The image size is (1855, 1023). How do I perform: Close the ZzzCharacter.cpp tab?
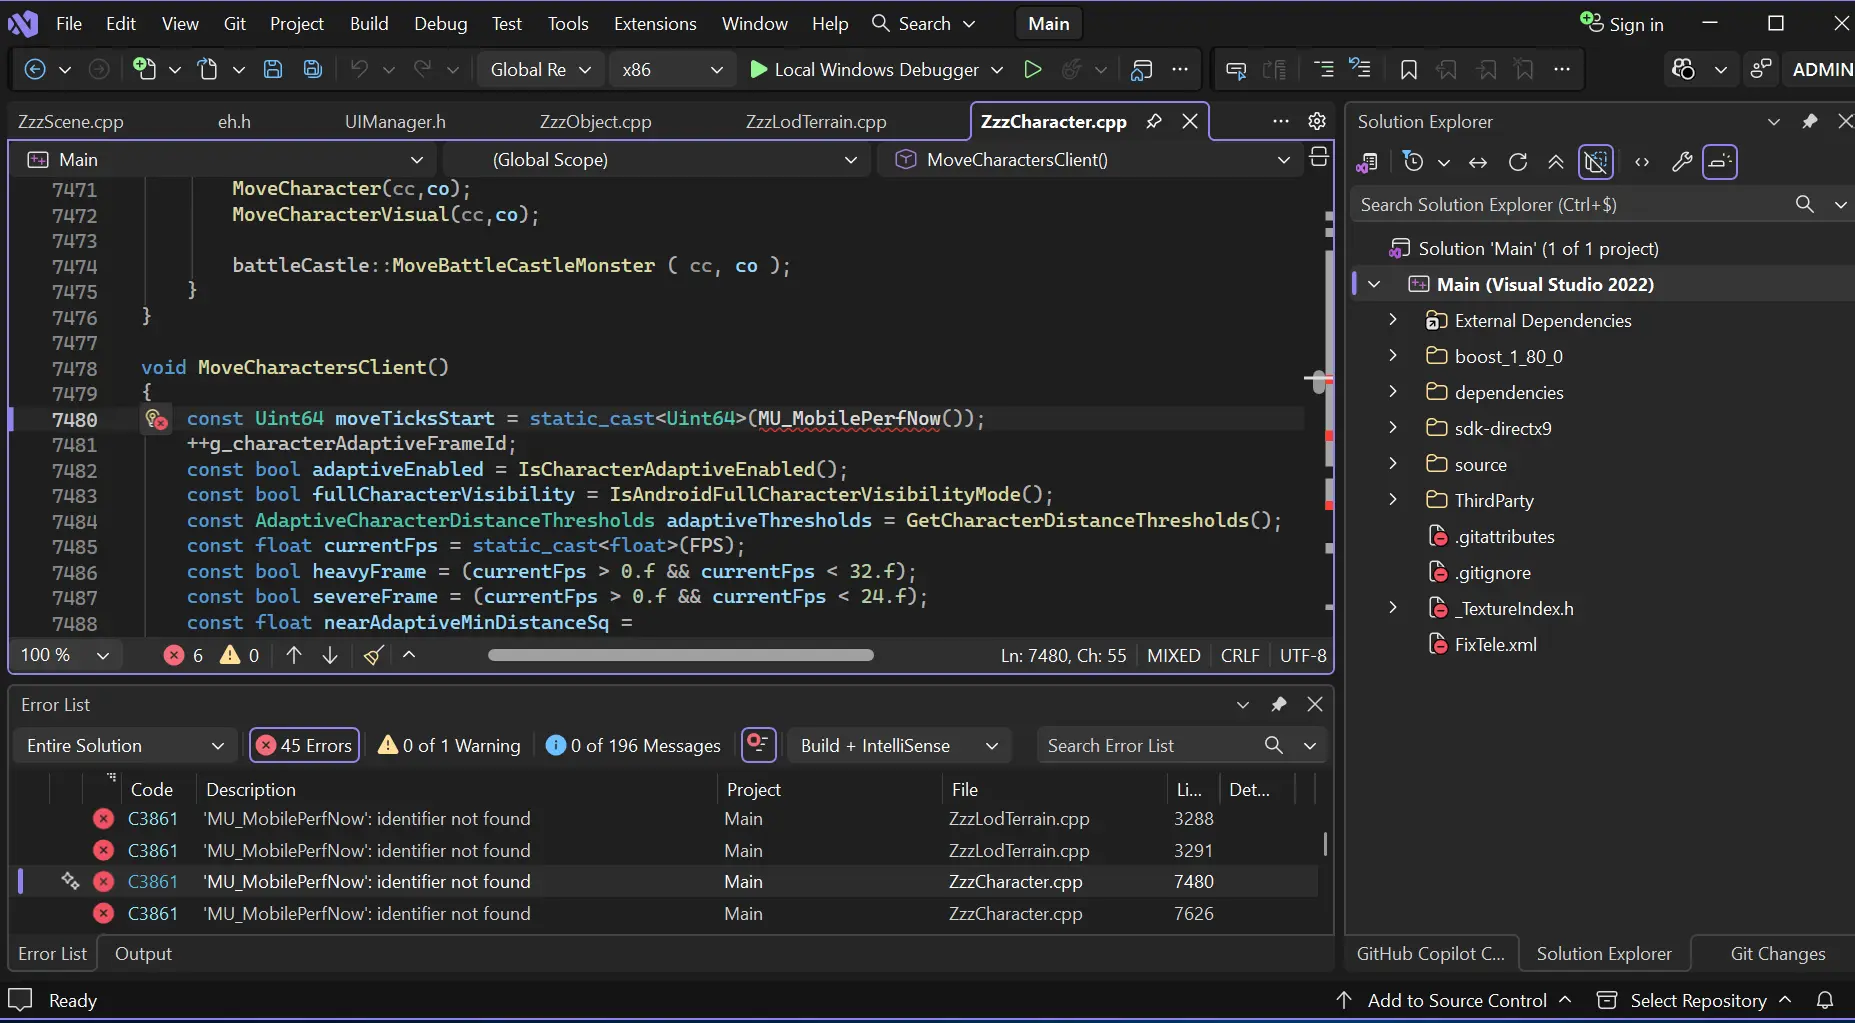[x=1190, y=121]
